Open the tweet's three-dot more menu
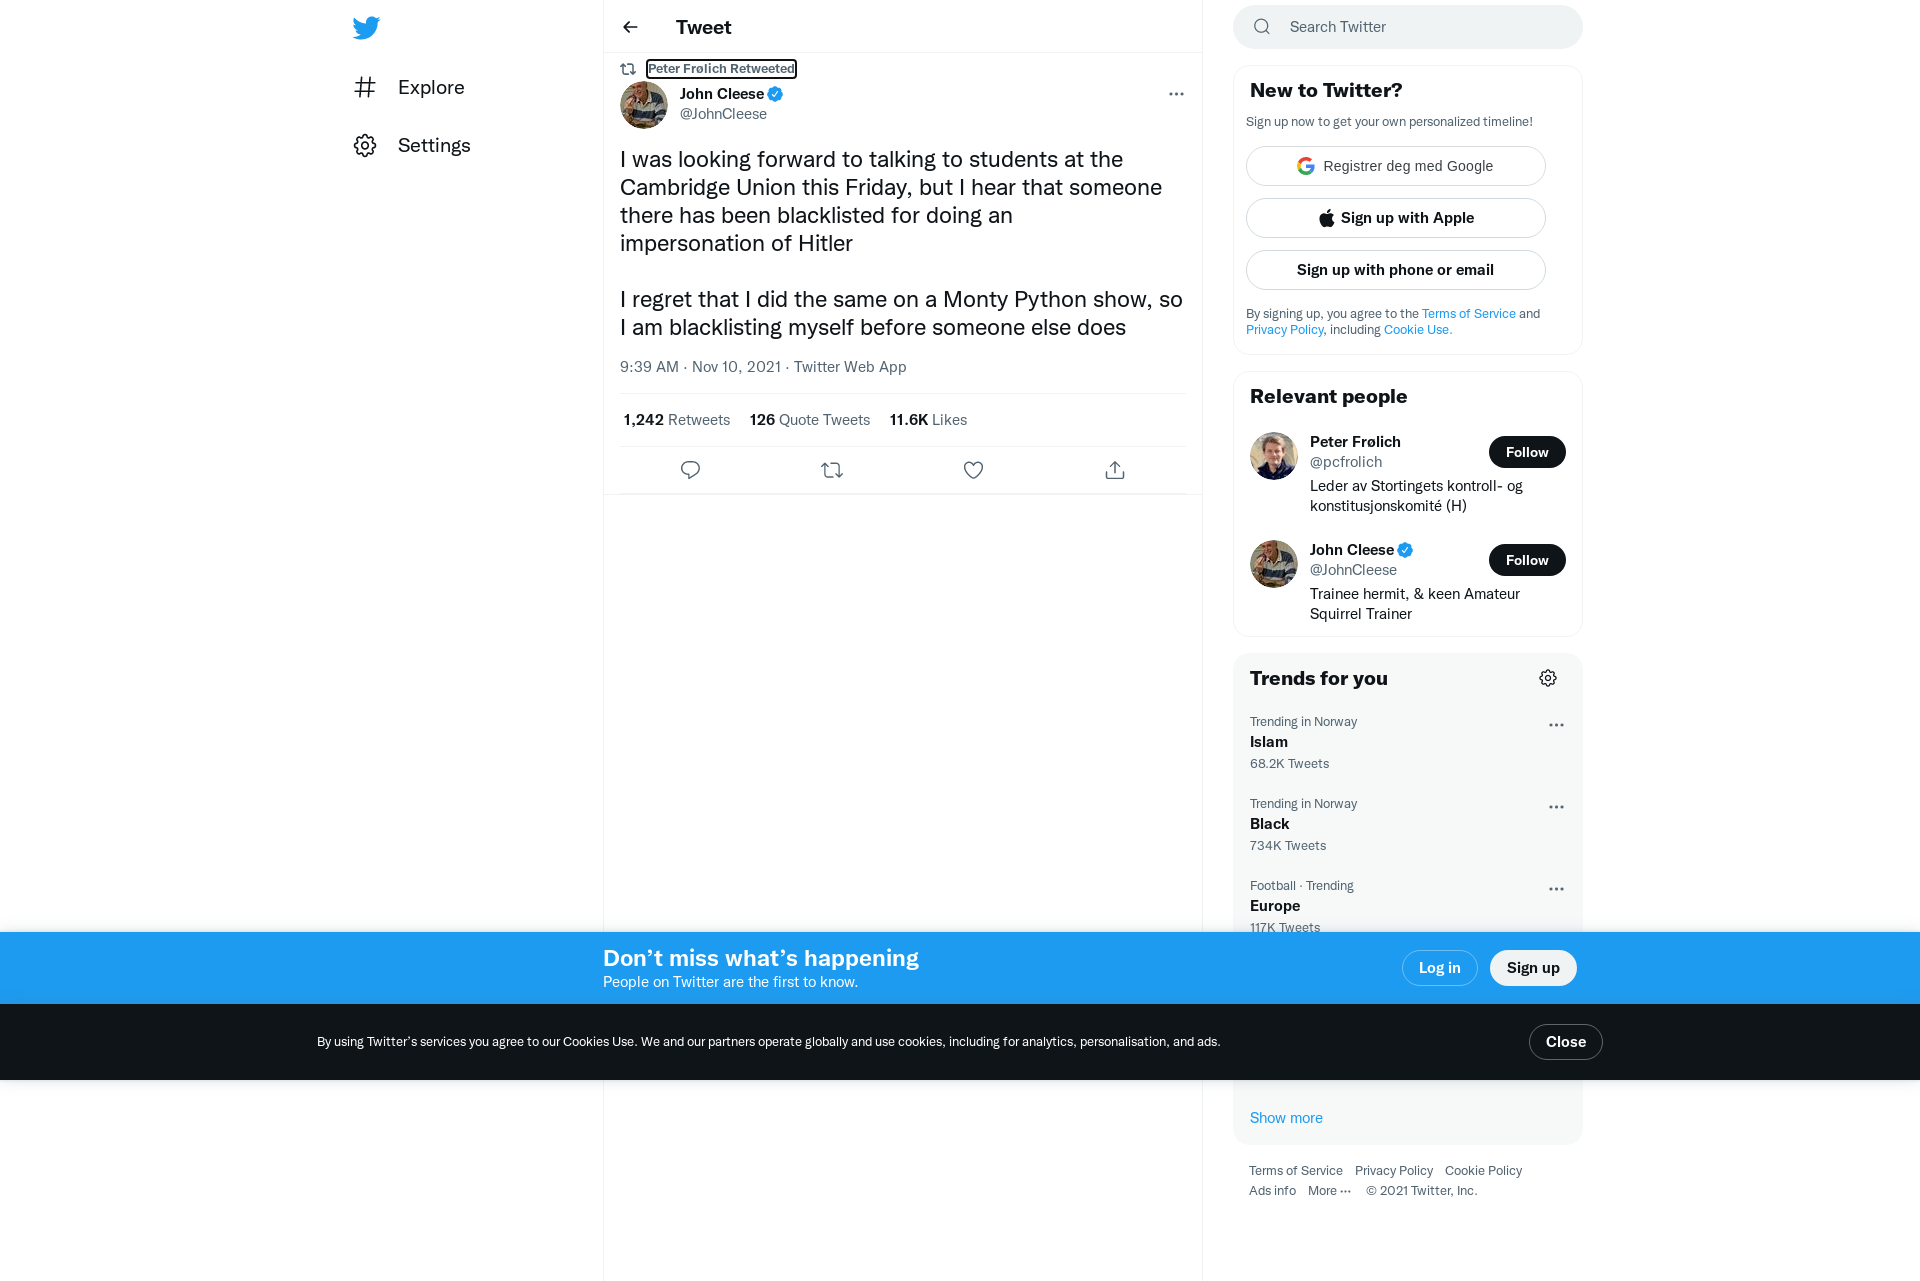The height and width of the screenshot is (1281, 1920). pos(1176,94)
